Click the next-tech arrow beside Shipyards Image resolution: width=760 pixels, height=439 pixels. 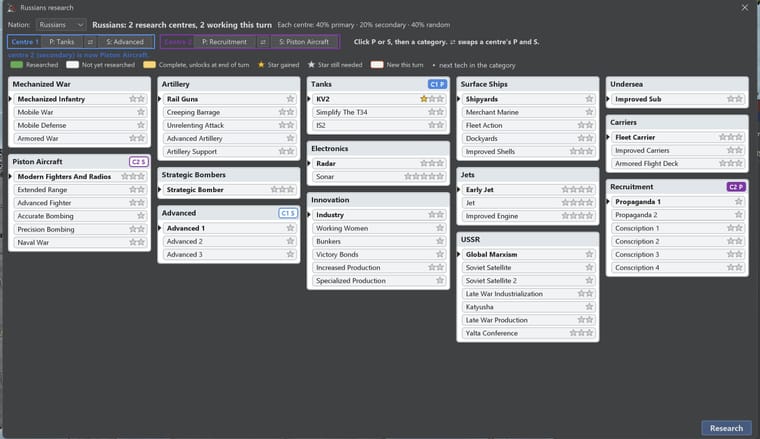pos(459,99)
